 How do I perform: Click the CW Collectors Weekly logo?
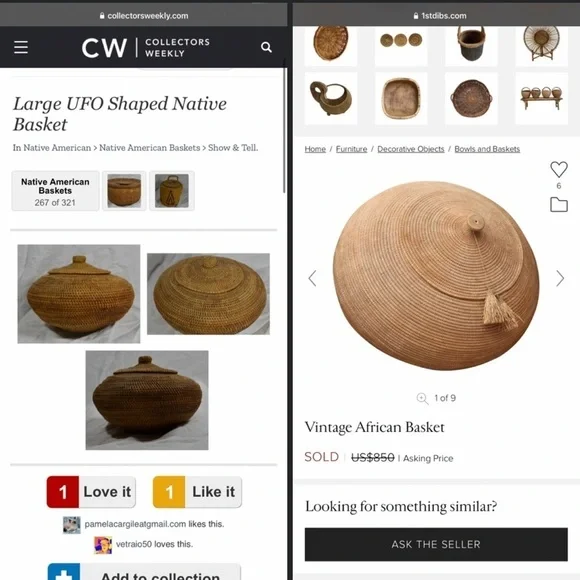click(x=146, y=48)
